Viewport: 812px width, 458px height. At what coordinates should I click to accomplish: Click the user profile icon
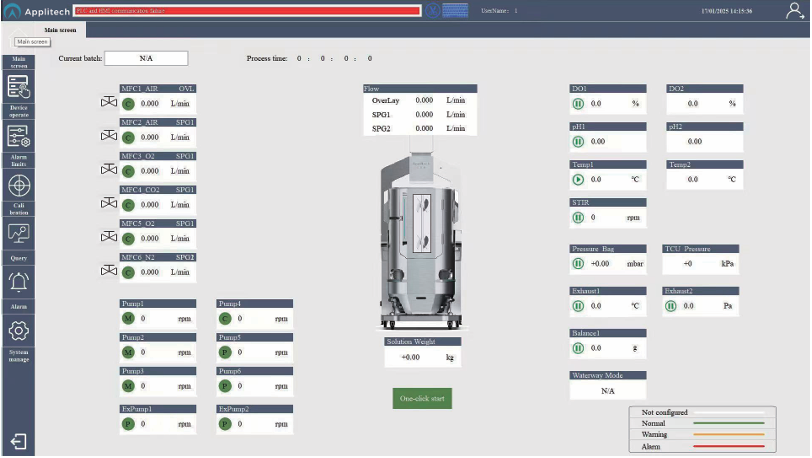coord(794,10)
